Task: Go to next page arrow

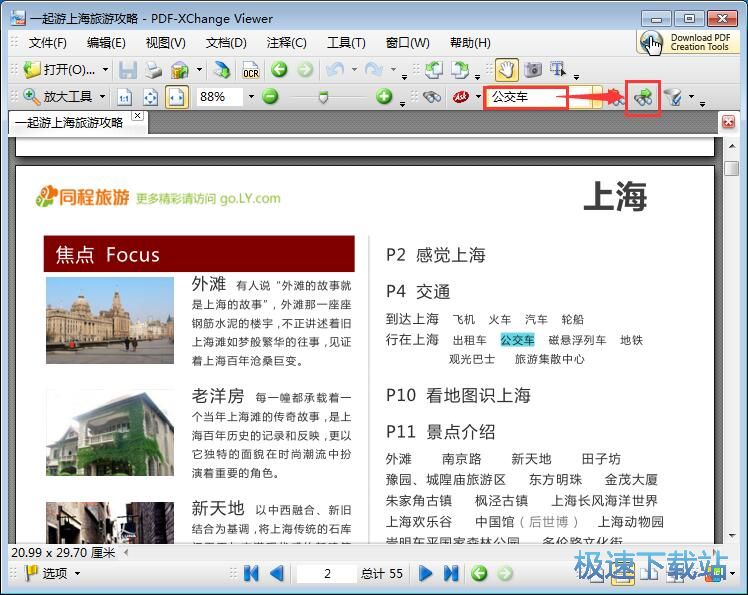Action: [x=425, y=573]
